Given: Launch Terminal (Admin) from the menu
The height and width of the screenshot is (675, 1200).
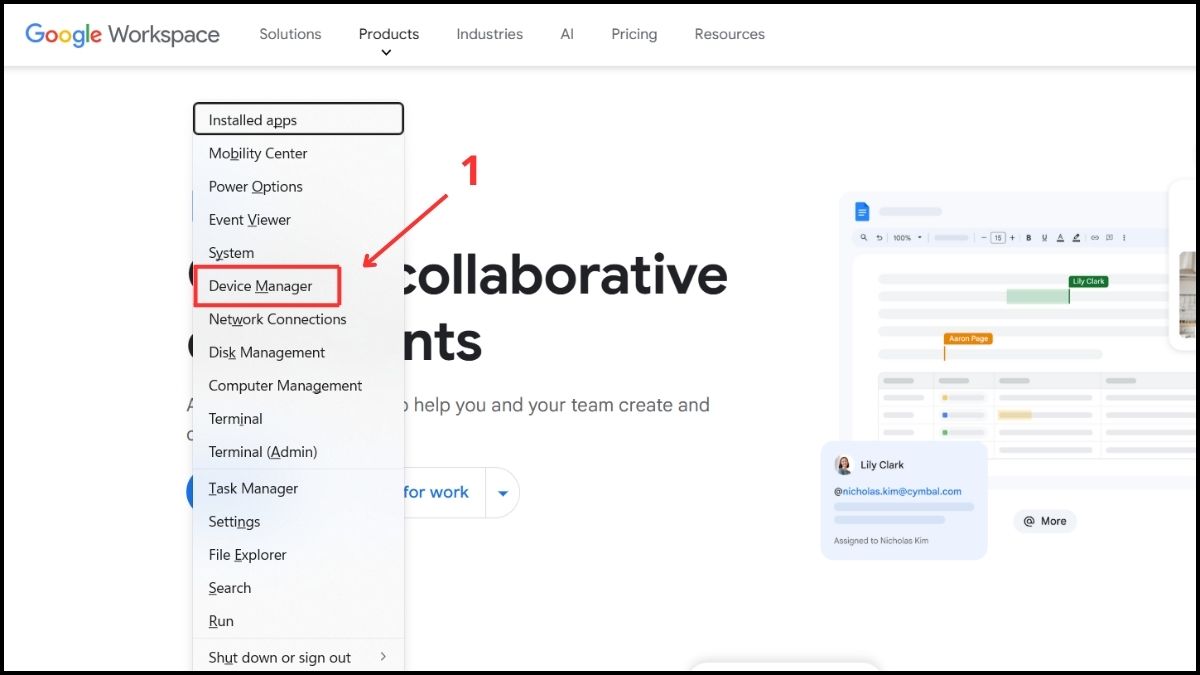Looking at the screenshot, I should coord(298,451).
